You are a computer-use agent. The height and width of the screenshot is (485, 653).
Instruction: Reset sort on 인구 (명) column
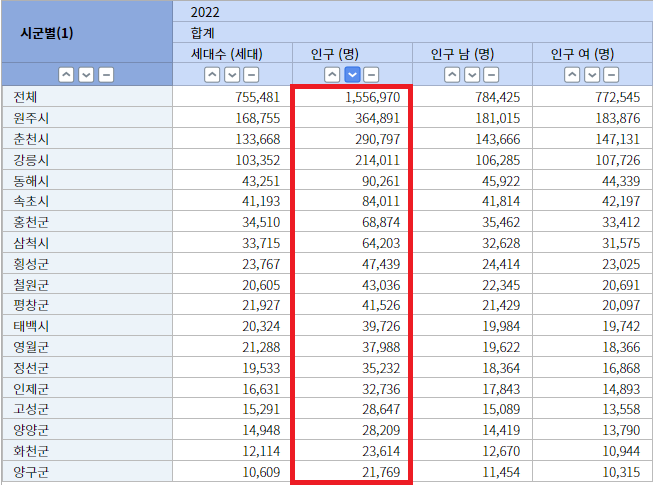[371, 75]
